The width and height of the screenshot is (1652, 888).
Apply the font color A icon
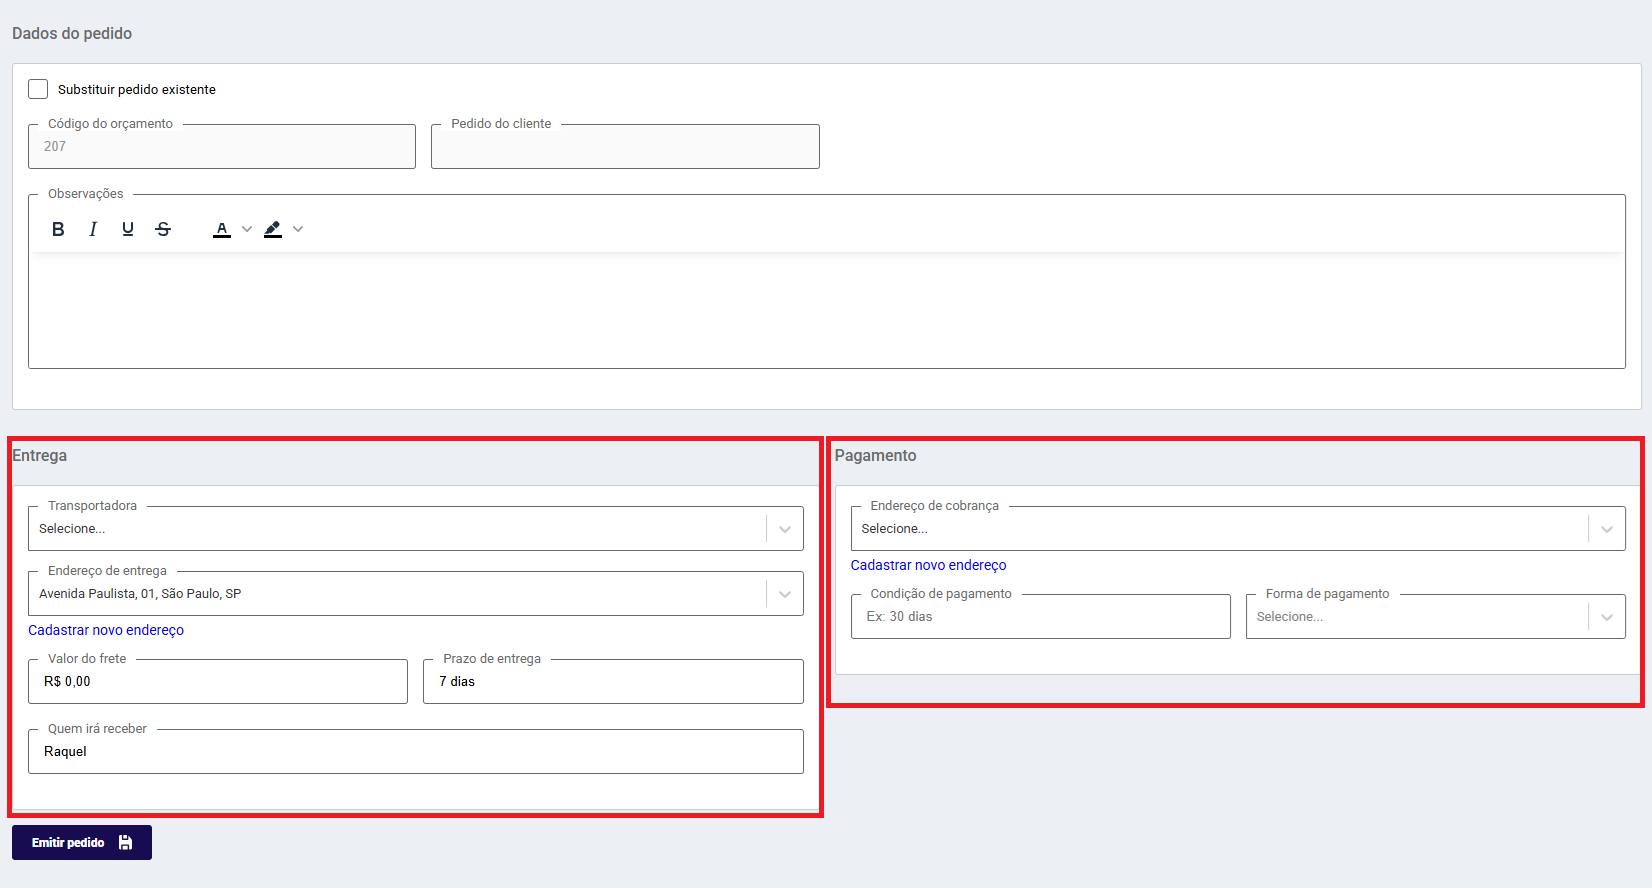(222, 229)
